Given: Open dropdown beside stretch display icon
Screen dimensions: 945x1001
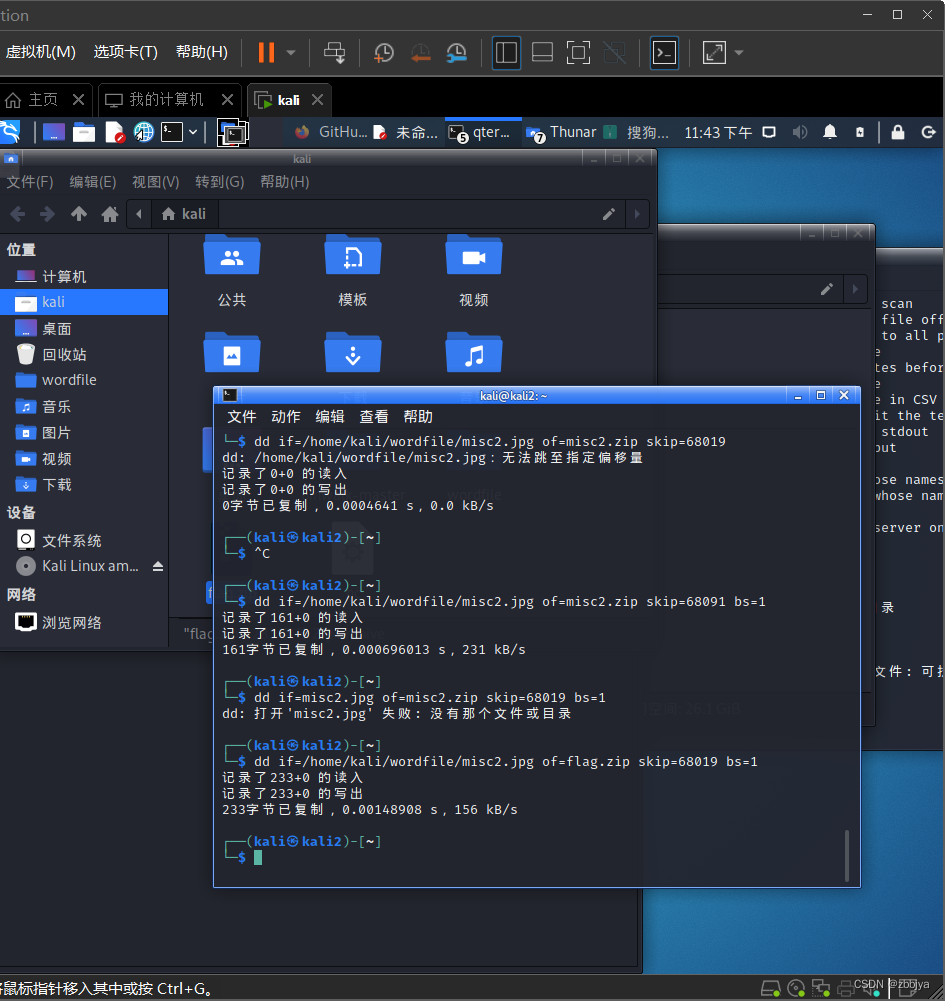Looking at the screenshot, I should tap(739, 52).
